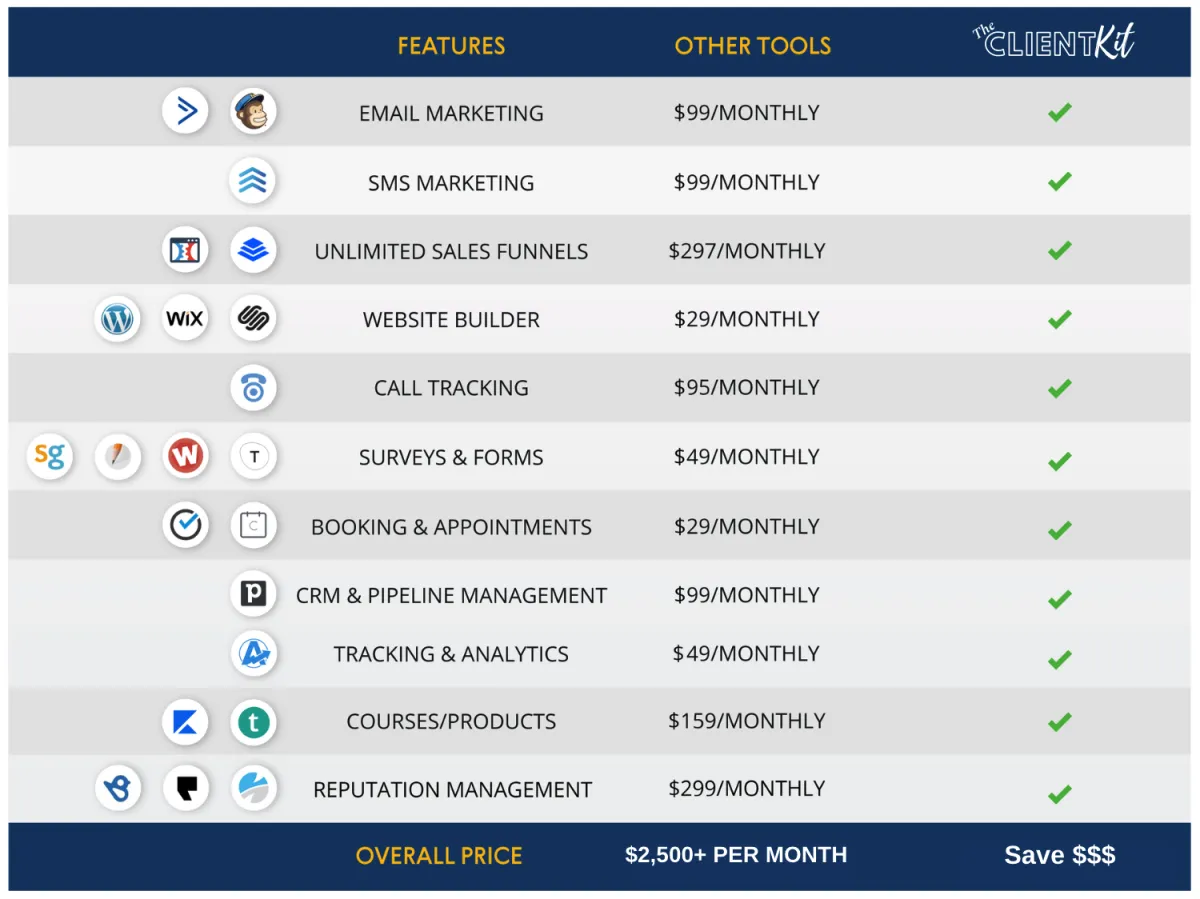Click the $297/MONTHLY price
Viewport: 1200px width, 899px height.
747,251
